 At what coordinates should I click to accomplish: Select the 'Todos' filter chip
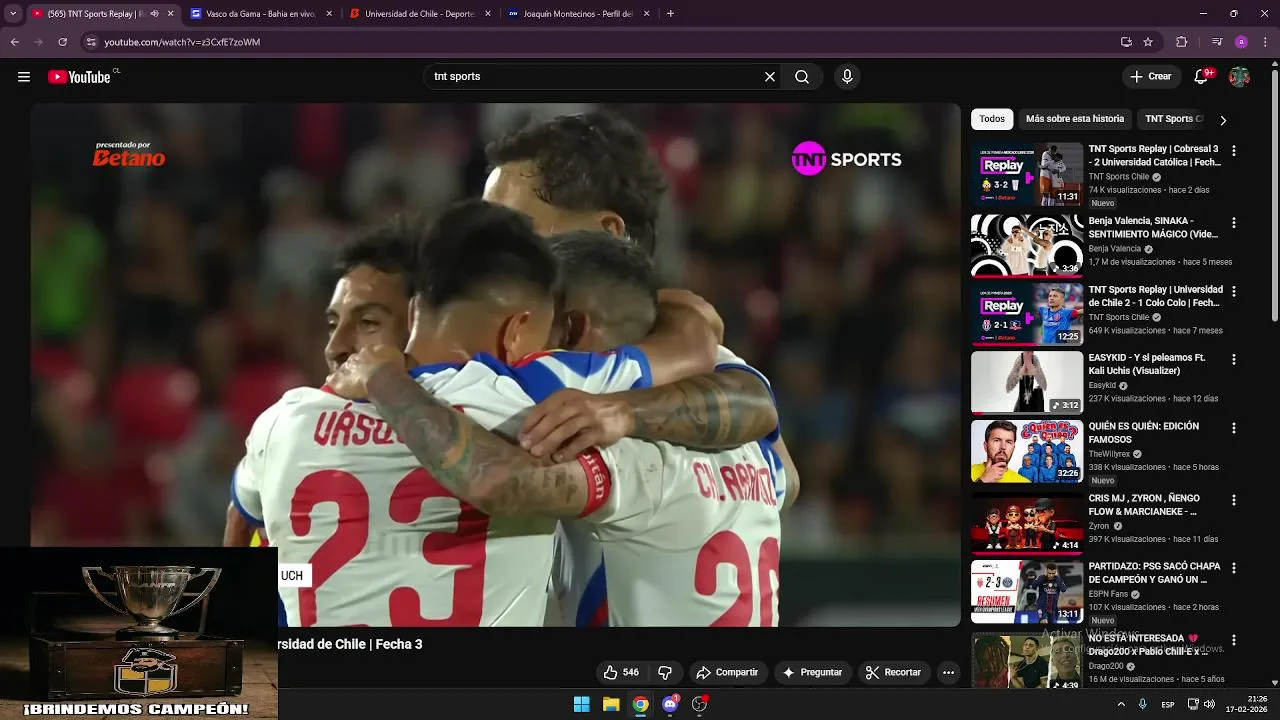pyautogui.click(x=992, y=119)
